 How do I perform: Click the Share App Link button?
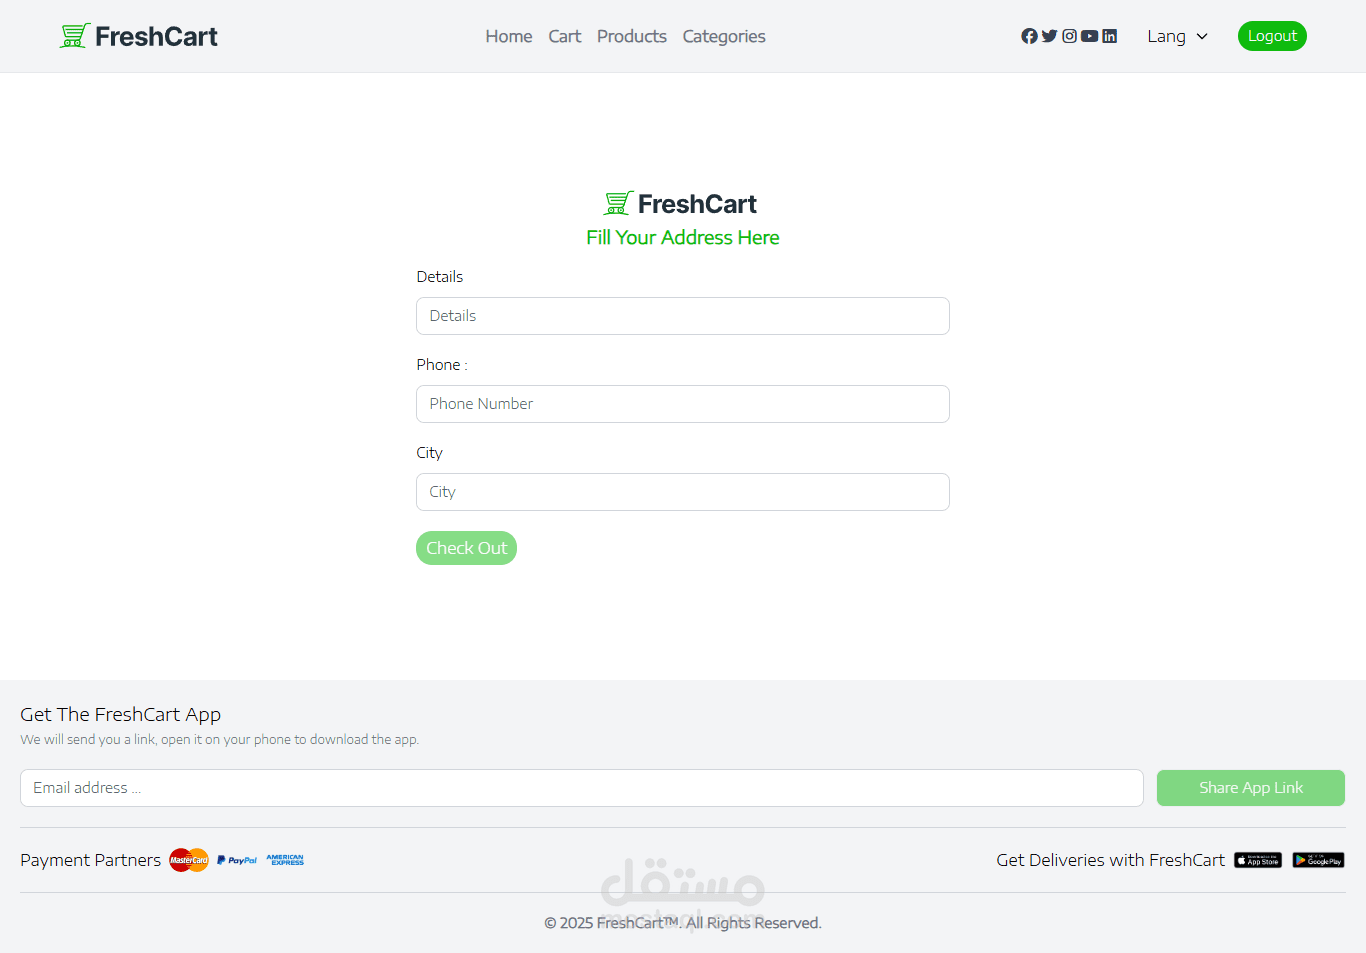(x=1251, y=788)
